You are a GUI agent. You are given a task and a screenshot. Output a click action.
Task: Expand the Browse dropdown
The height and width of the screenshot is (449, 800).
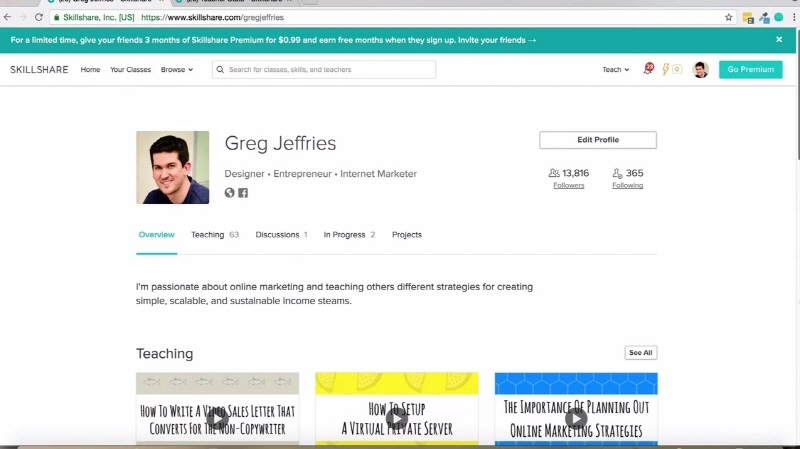[177, 69]
